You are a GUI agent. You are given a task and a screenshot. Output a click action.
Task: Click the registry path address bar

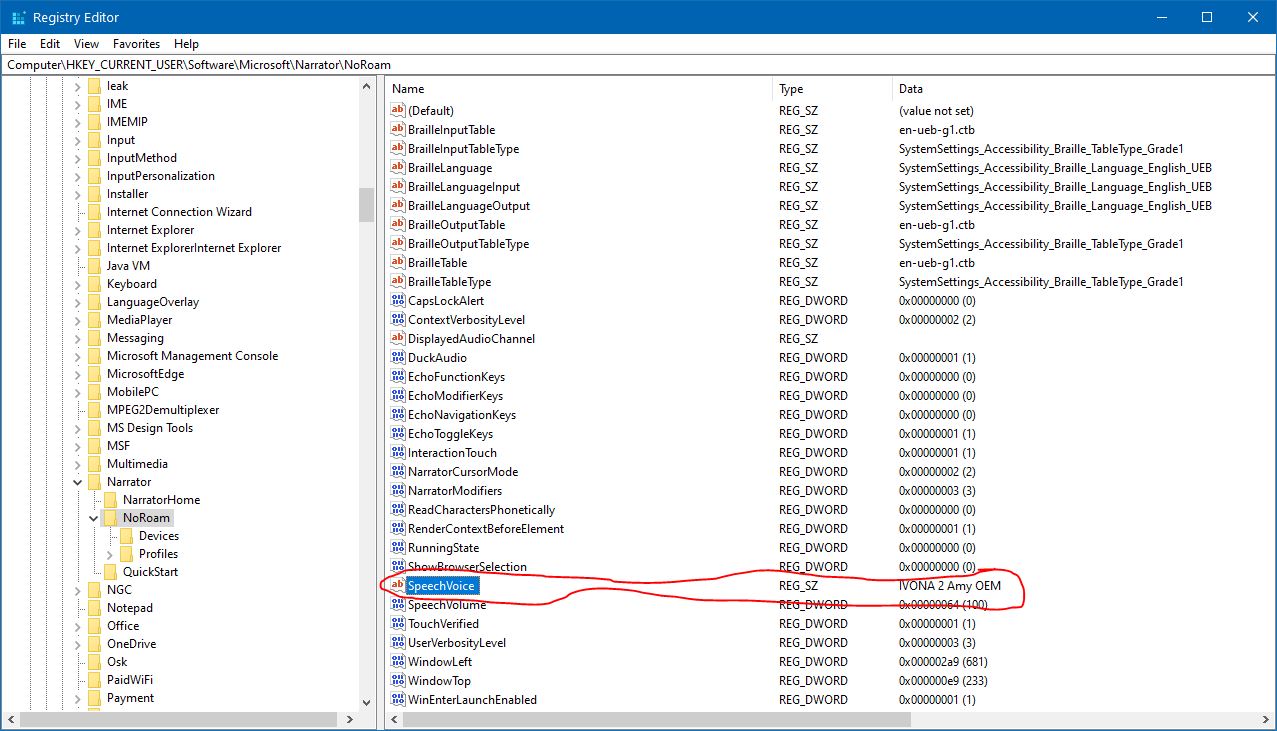[x=638, y=64]
